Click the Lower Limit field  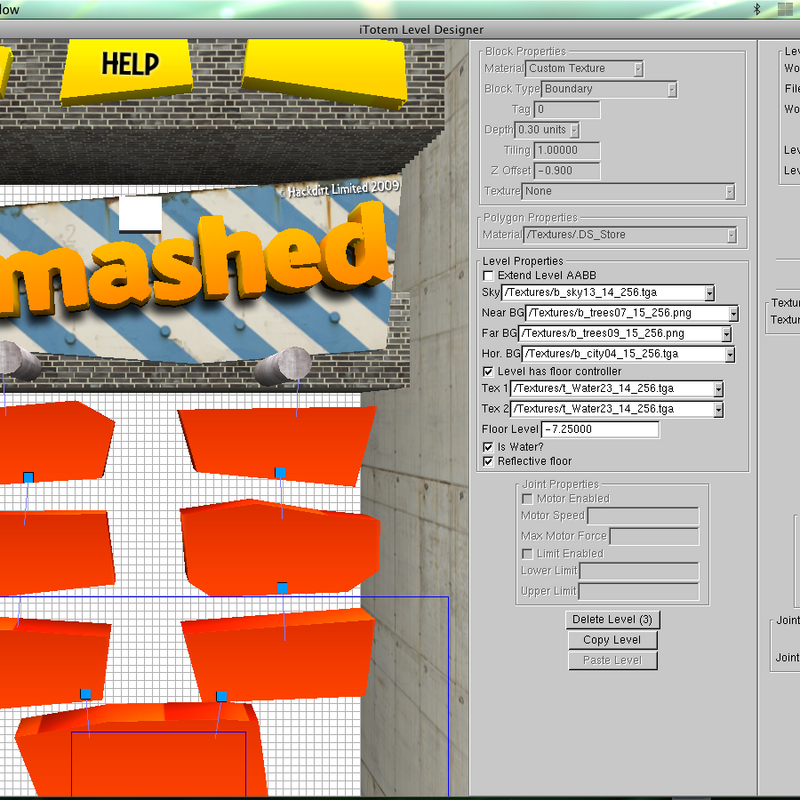pos(639,571)
